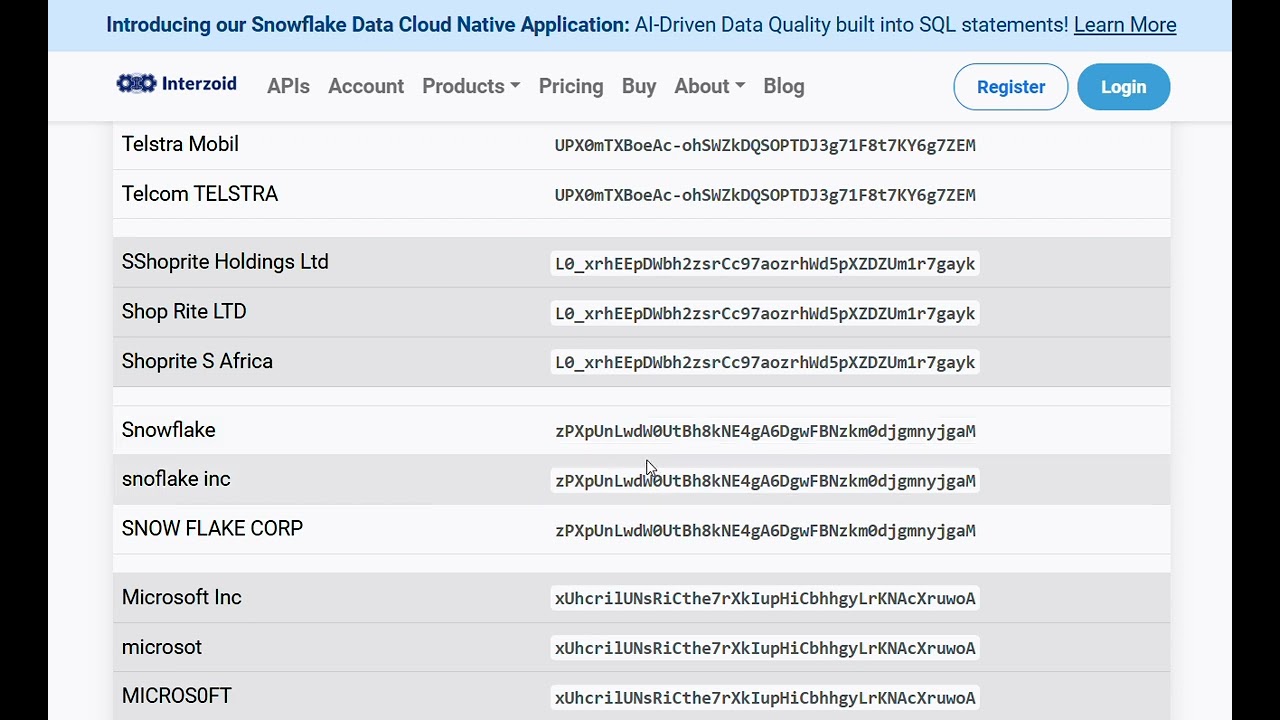This screenshot has height=720, width=1280.
Task: Select the microsot company name
Action: click(162, 647)
